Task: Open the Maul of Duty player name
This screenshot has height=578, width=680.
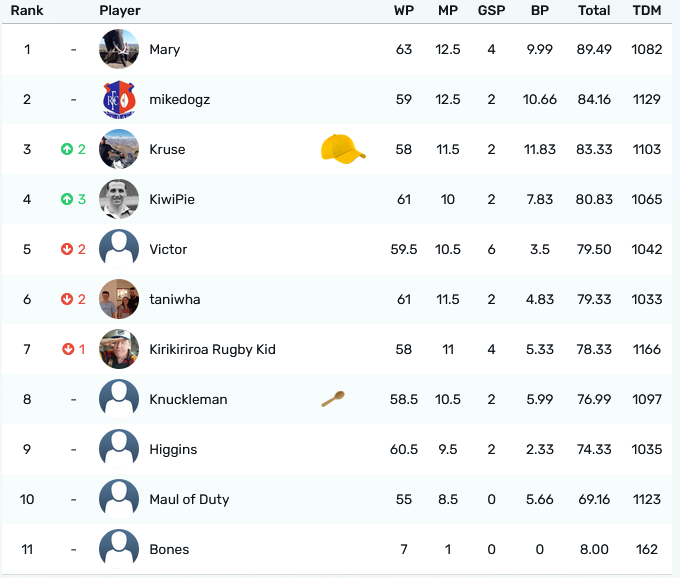Action: pyautogui.click(x=188, y=499)
